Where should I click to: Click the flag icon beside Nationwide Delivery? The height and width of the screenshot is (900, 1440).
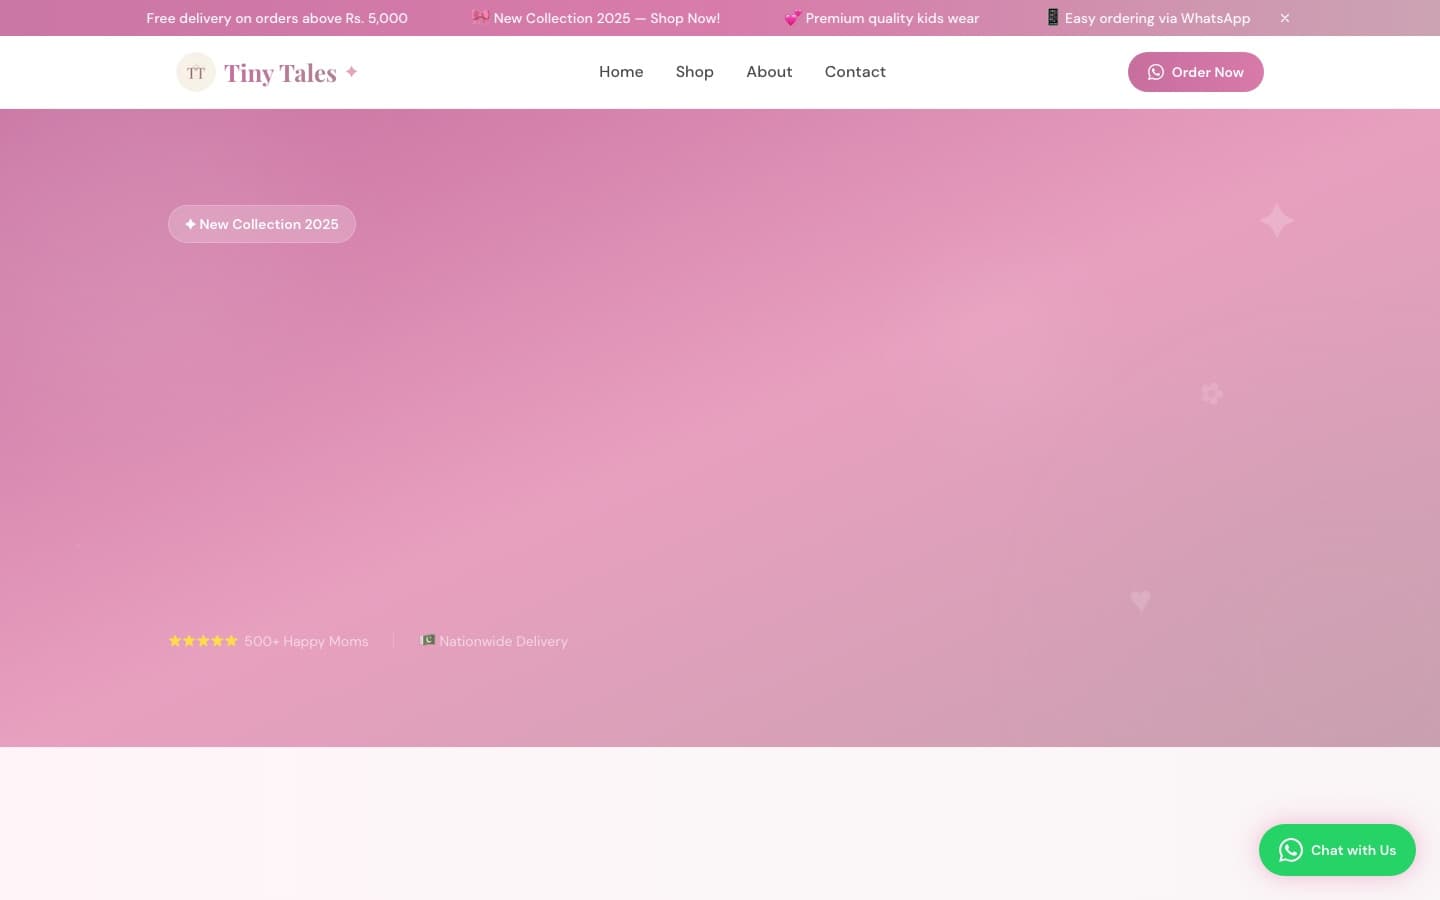[x=428, y=640]
